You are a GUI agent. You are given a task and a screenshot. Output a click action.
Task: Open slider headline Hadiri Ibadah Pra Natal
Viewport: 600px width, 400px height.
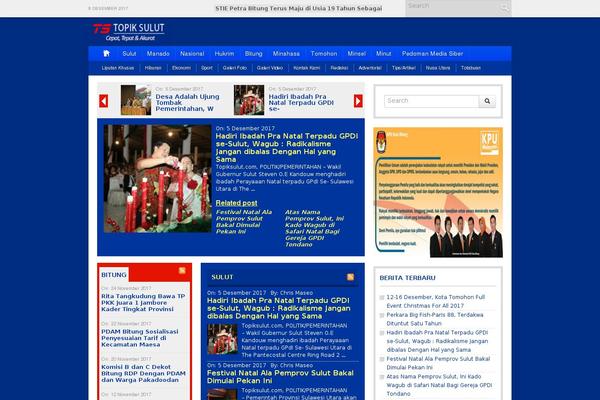pyautogui.click(x=301, y=103)
